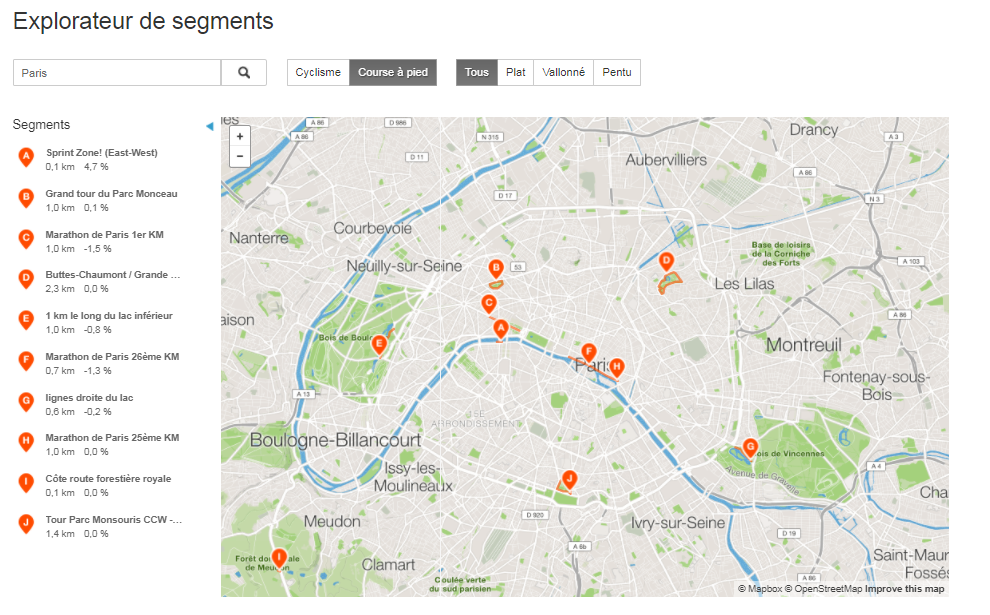Filter segments by Pentu terrain
Image resolution: width=990 pixels, height=615 pixels.
click(x=617, y=73)
